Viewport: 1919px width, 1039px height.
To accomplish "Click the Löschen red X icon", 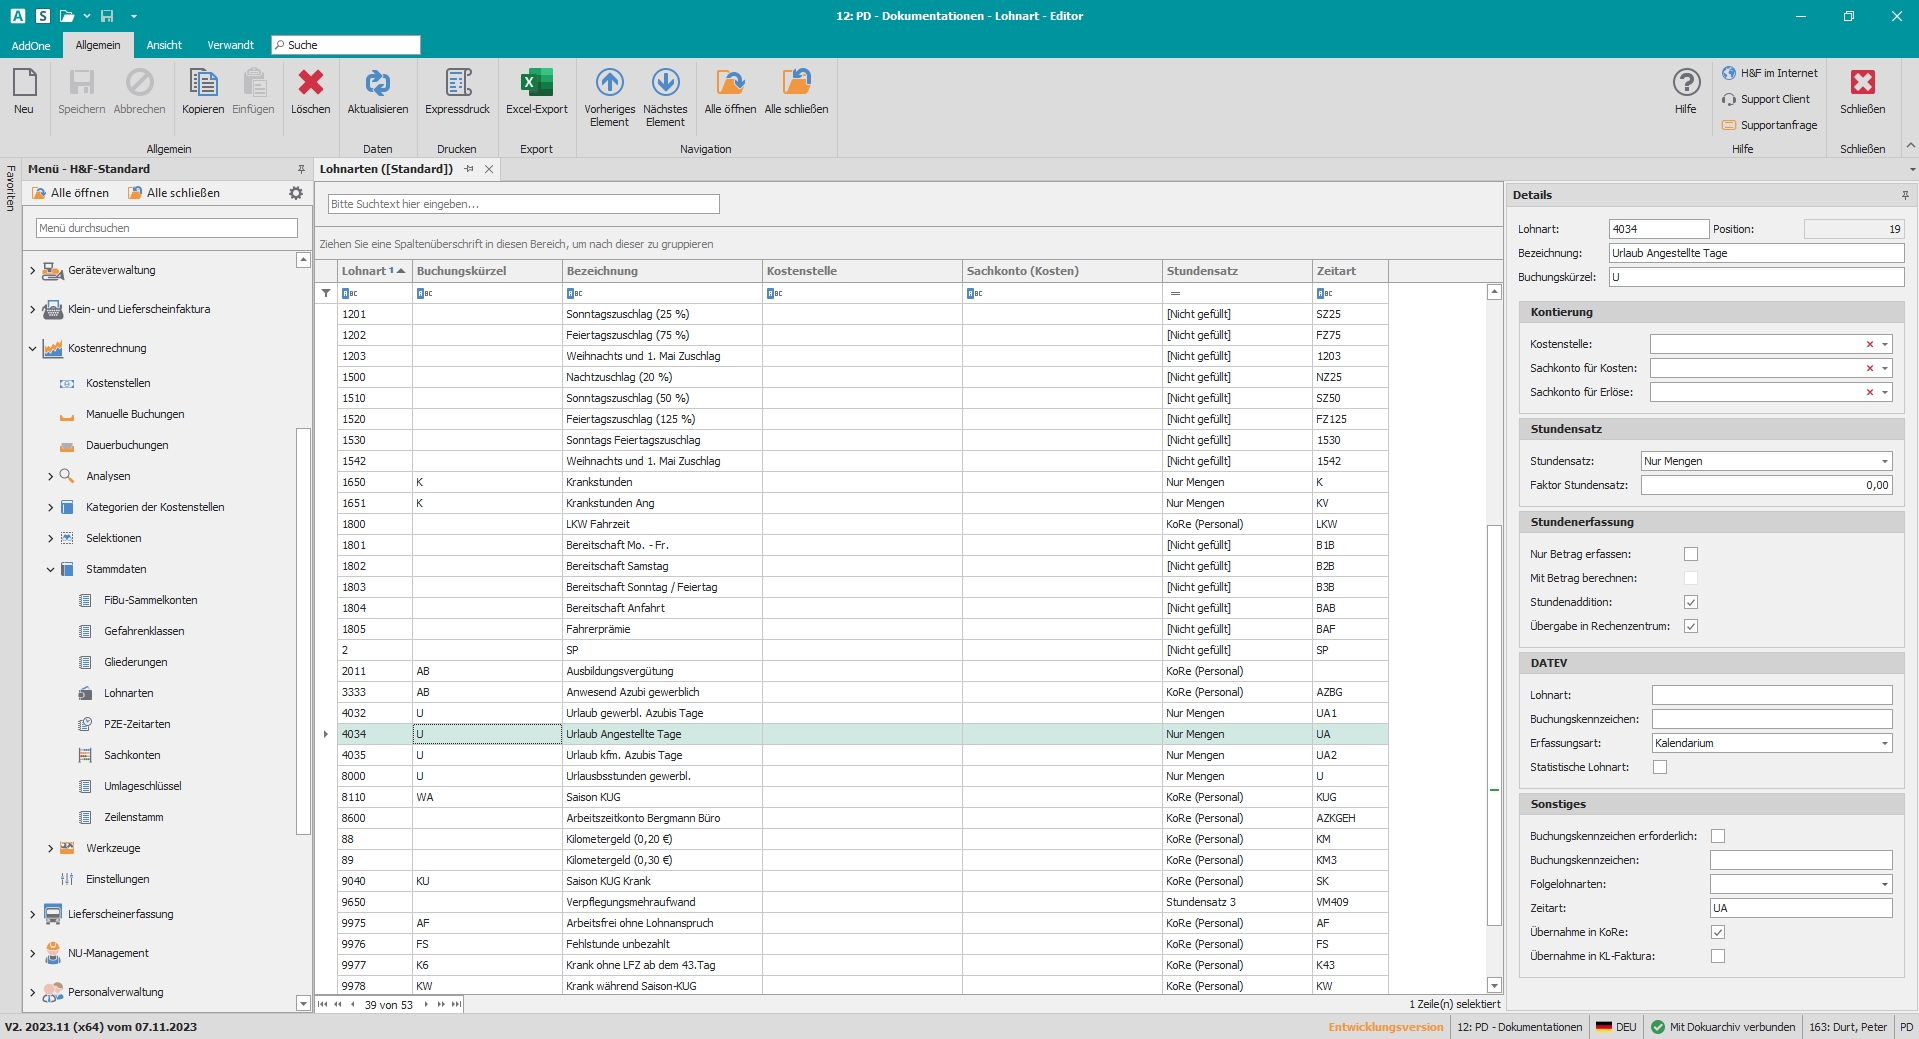I will [x=310, y=84].
